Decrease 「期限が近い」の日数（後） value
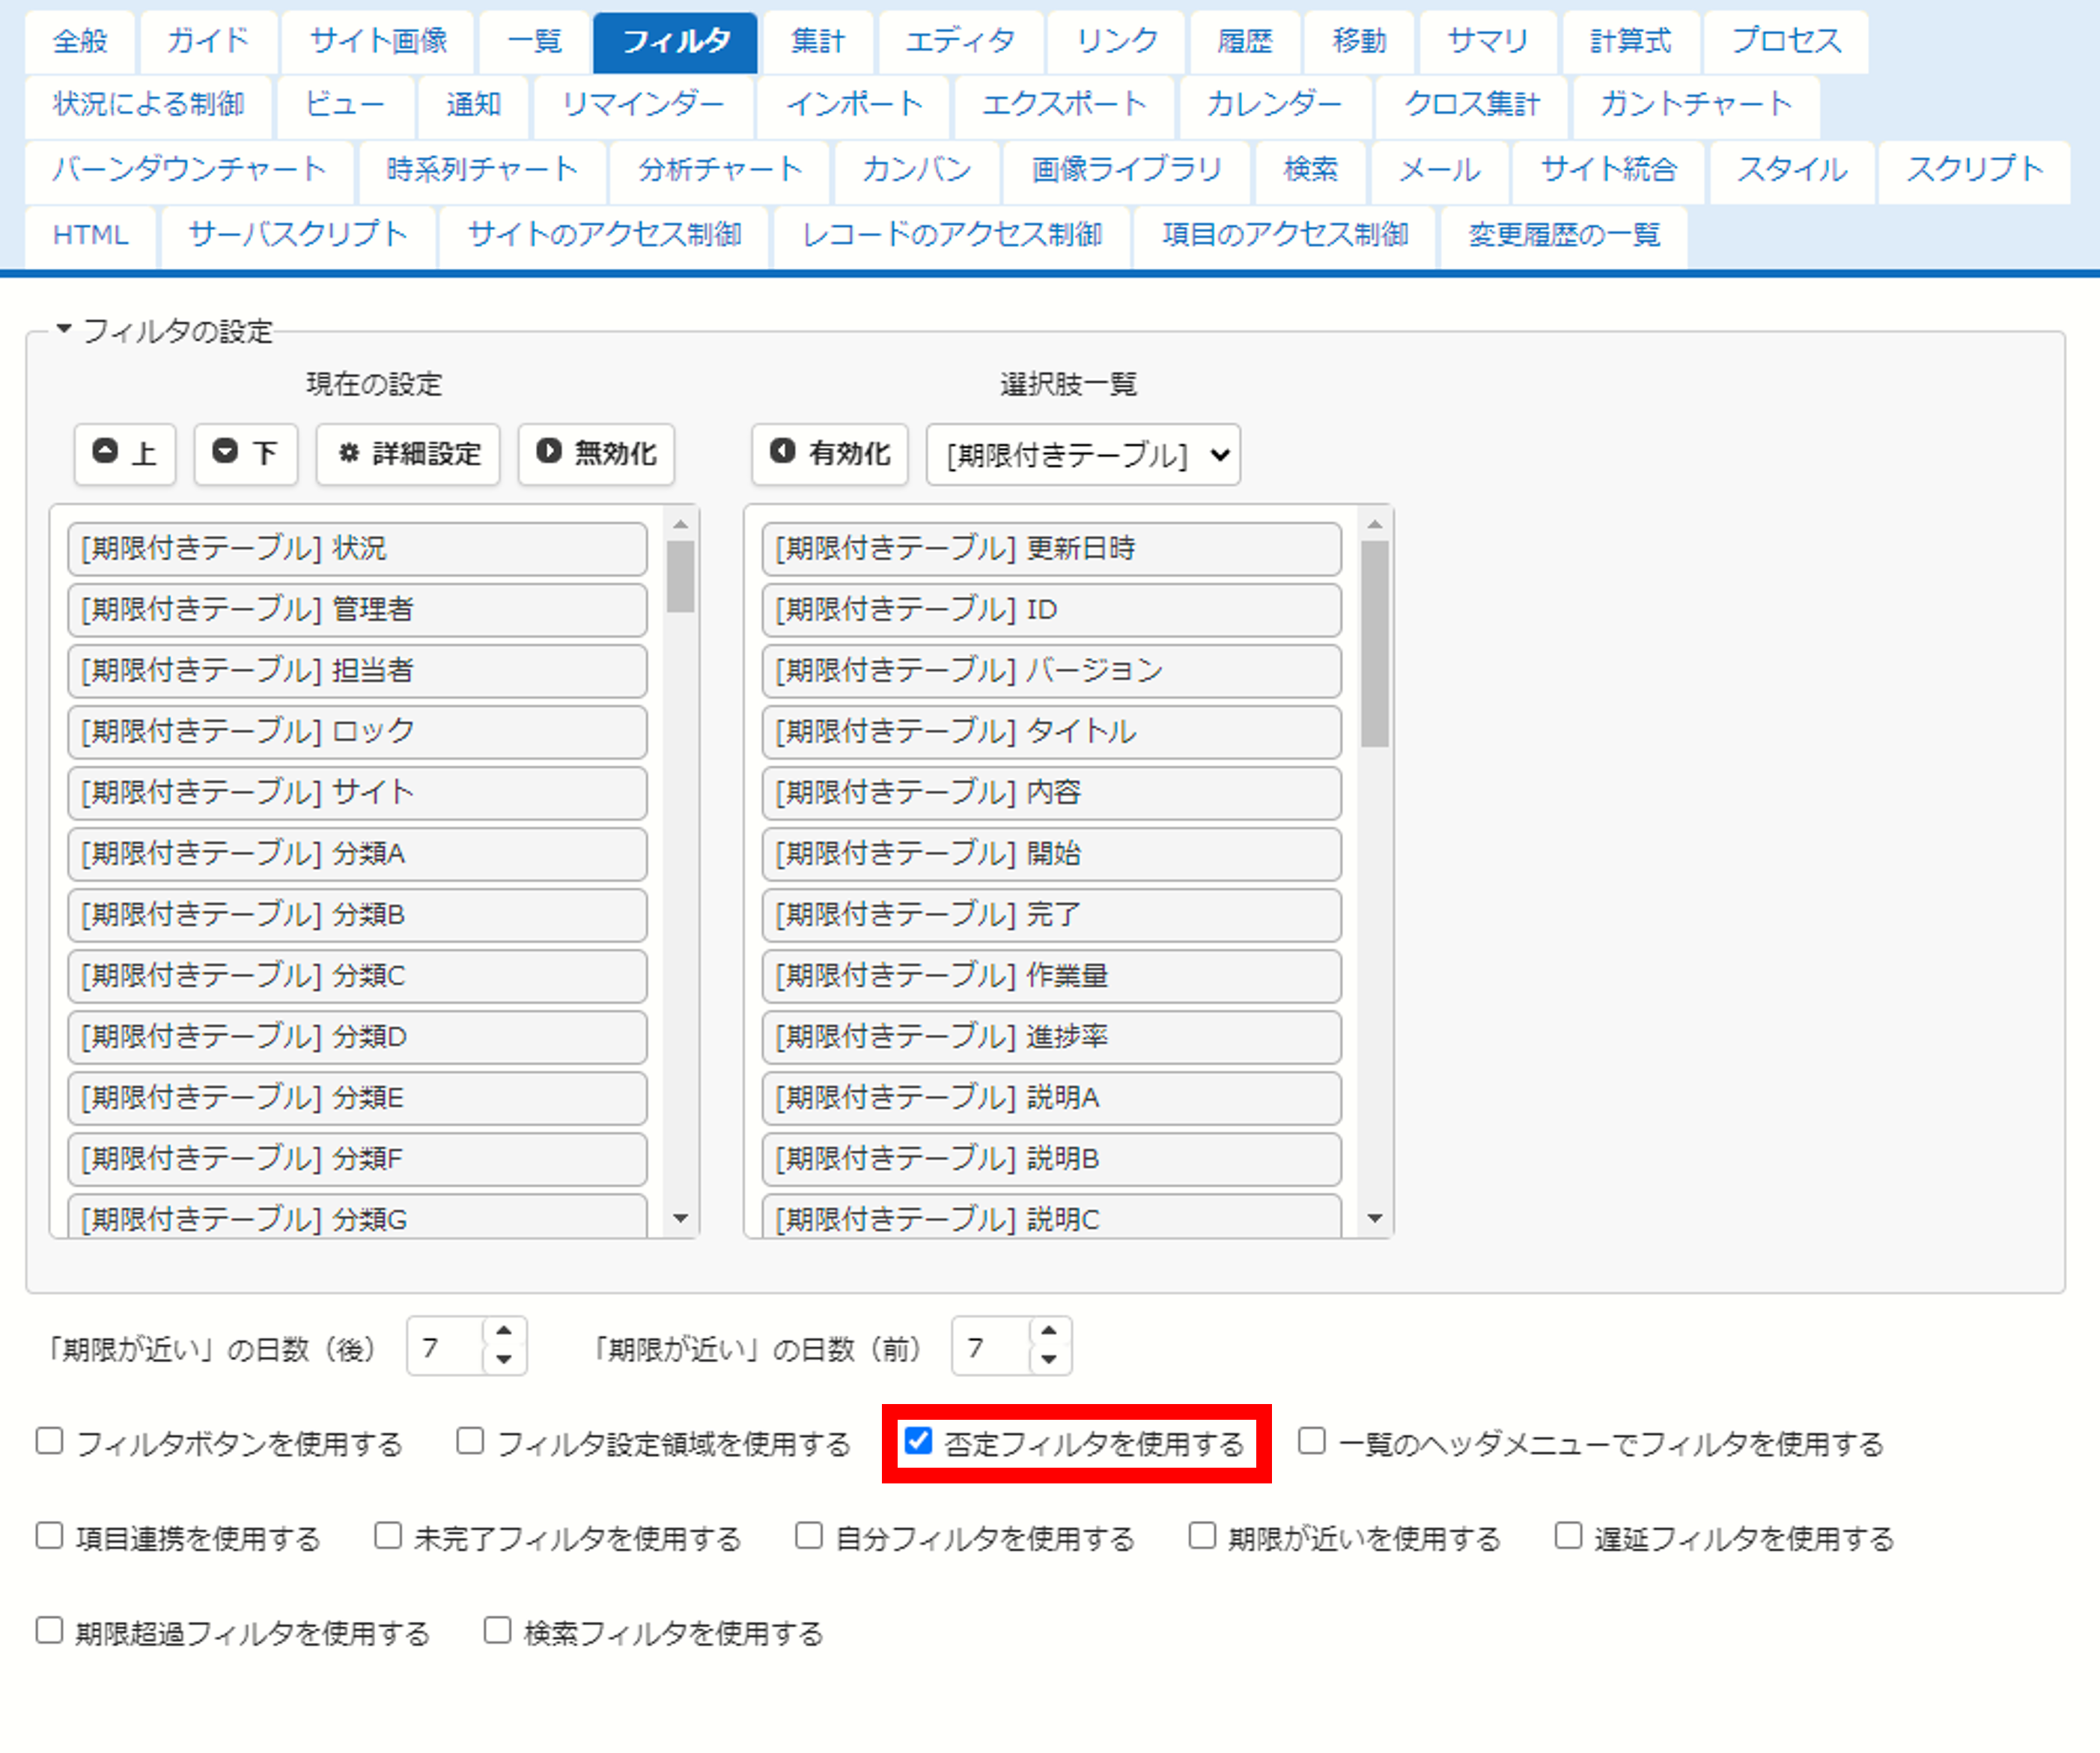The image size is (2100, 1753). (504, 1359)
